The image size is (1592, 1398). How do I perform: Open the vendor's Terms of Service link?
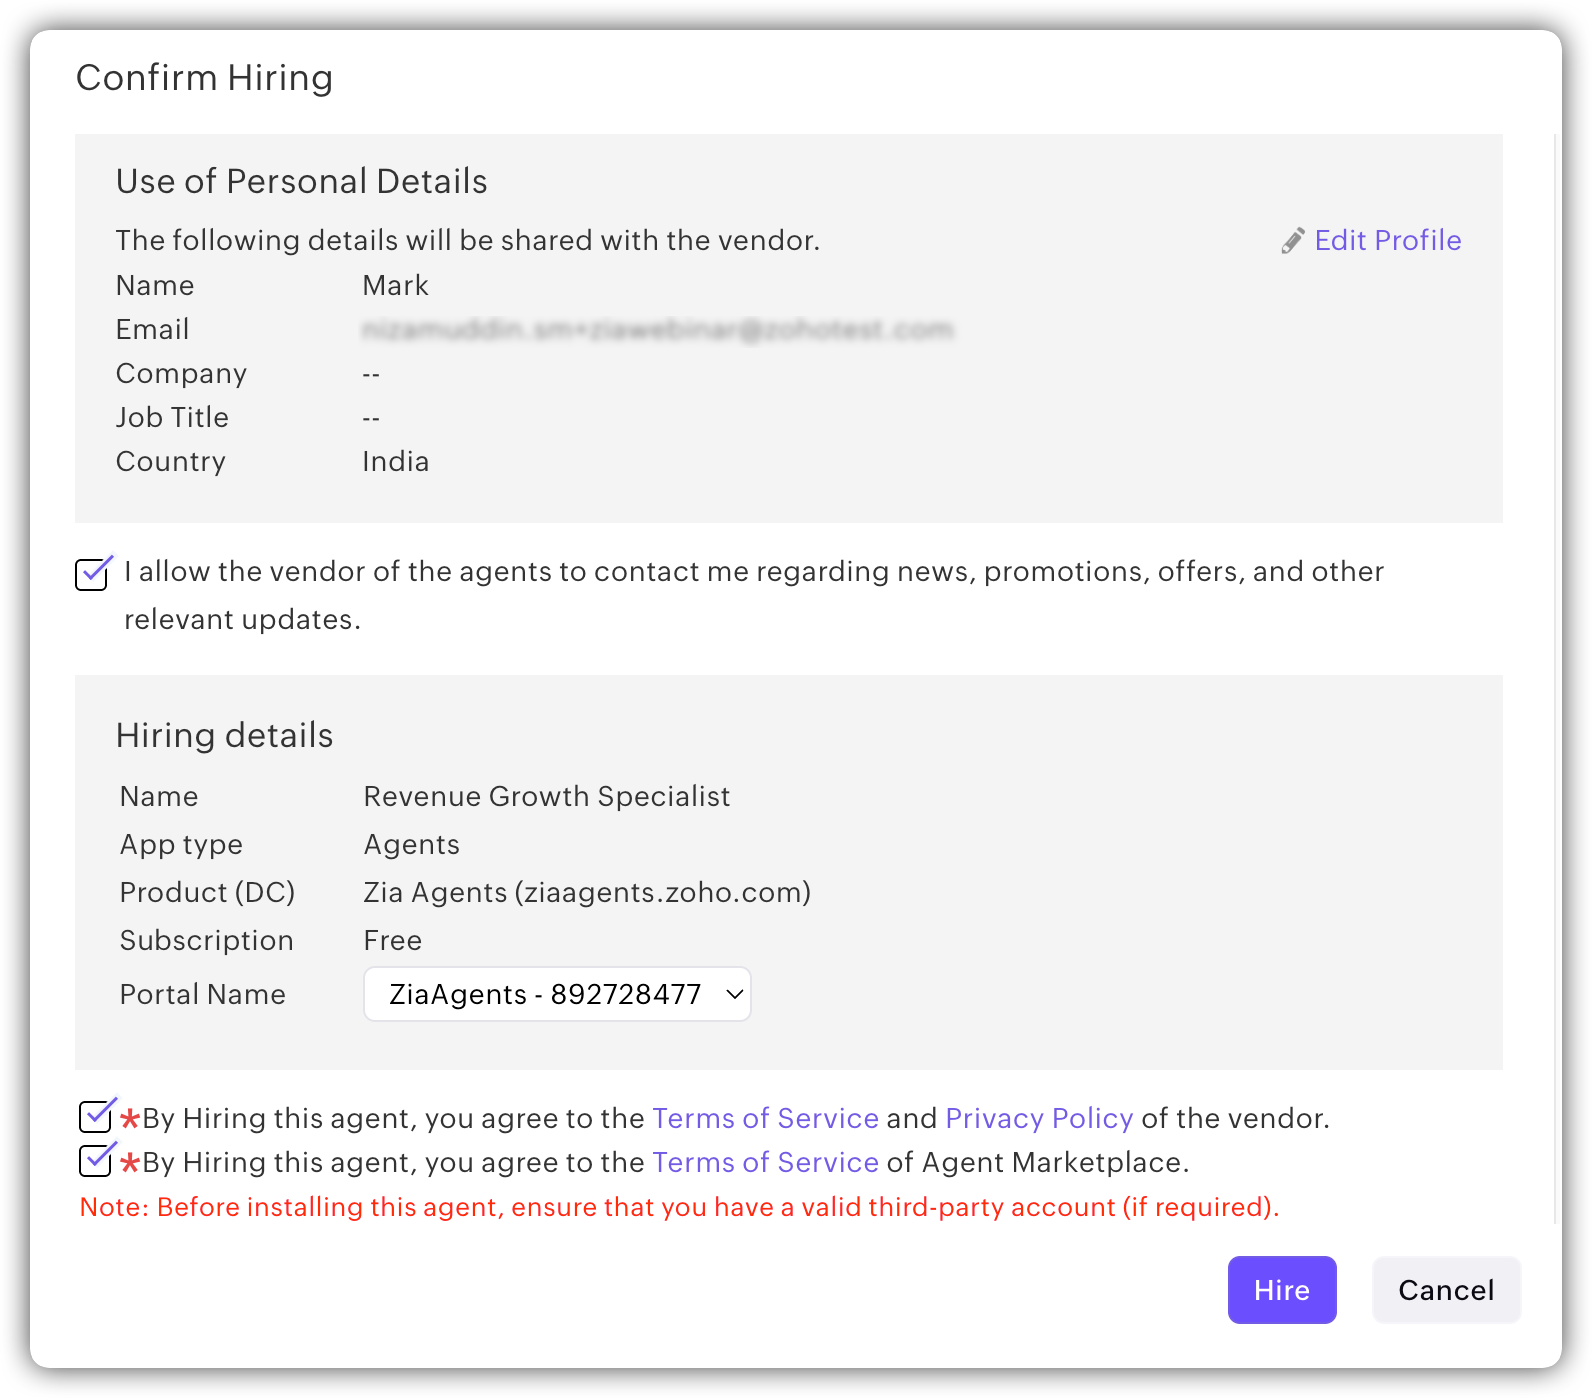pos(765,1118)
